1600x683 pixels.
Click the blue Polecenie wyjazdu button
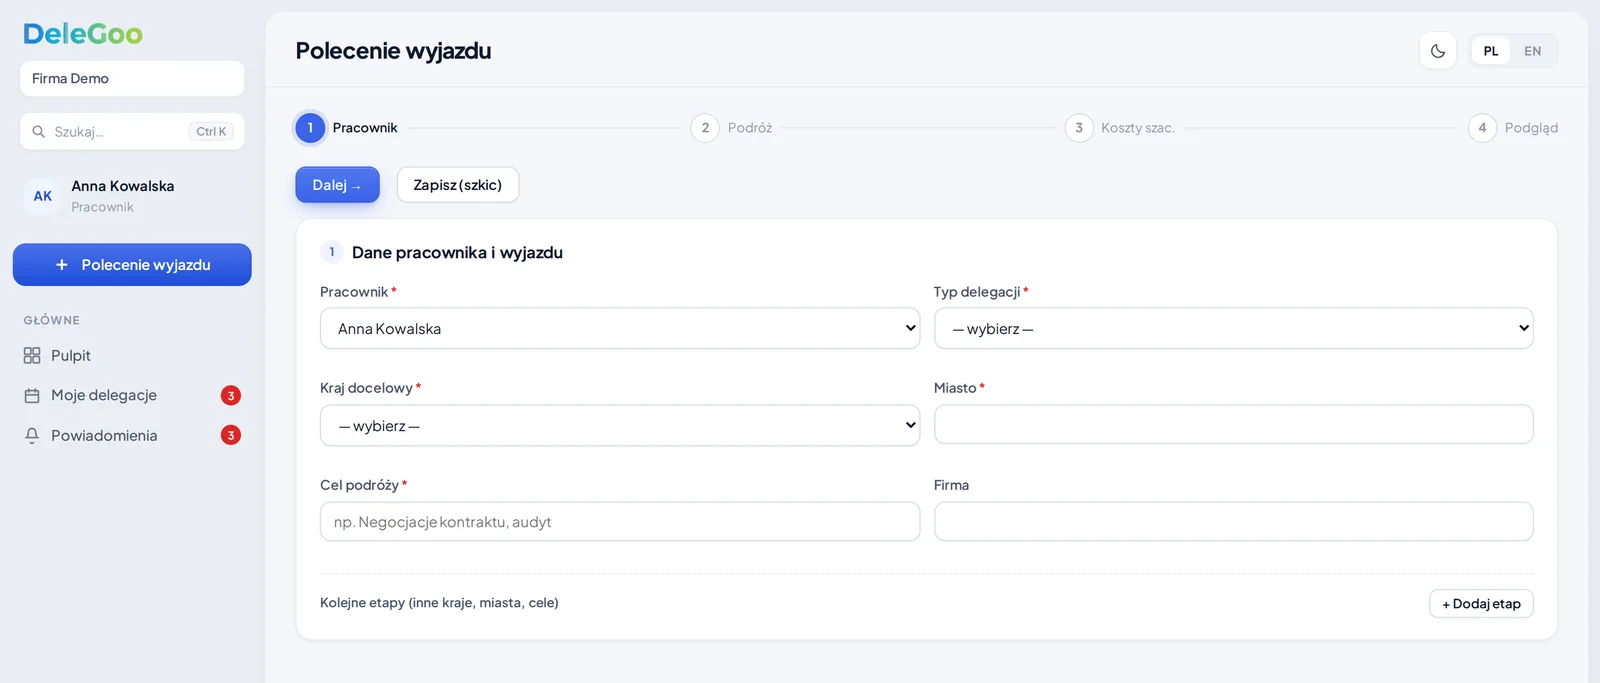132,265
